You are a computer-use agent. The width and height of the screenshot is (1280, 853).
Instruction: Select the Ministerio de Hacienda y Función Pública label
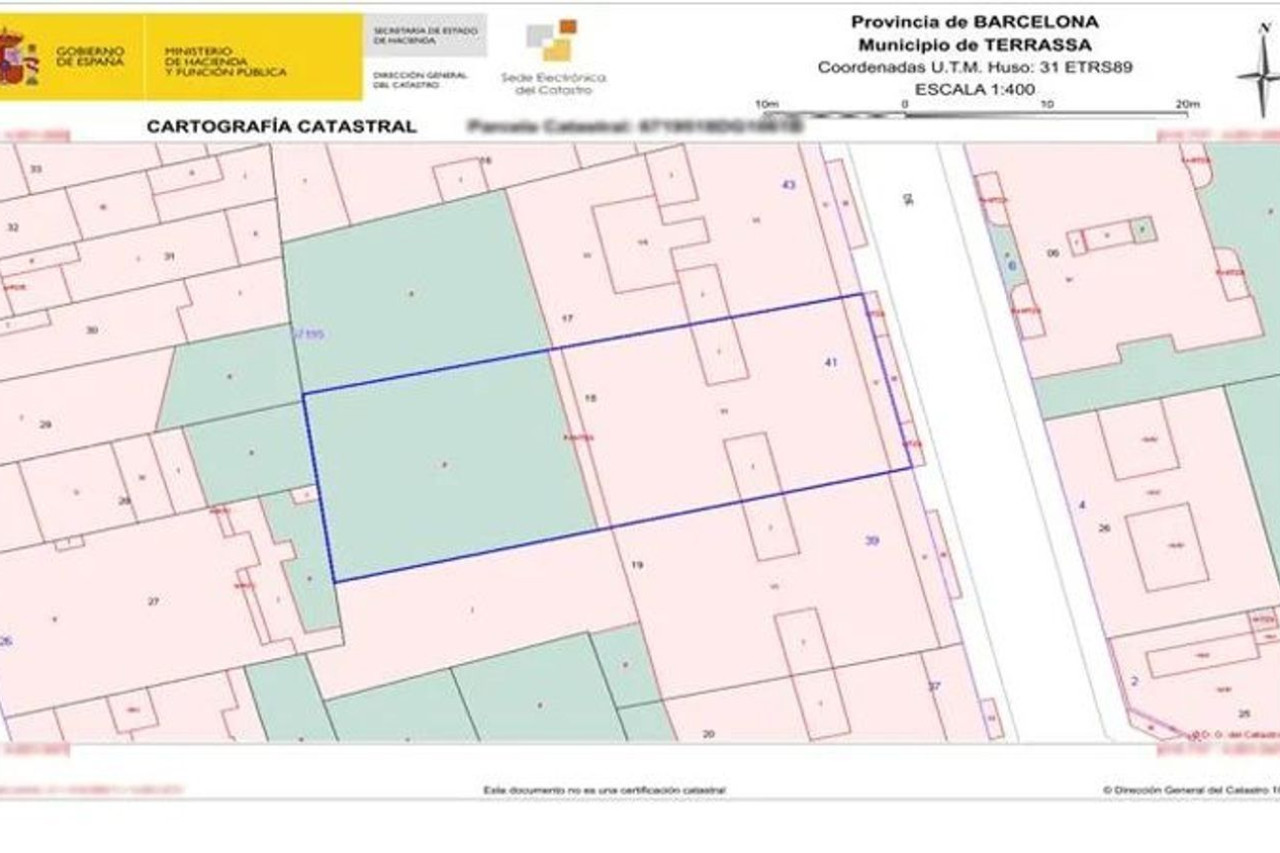(x=225, y=61)
